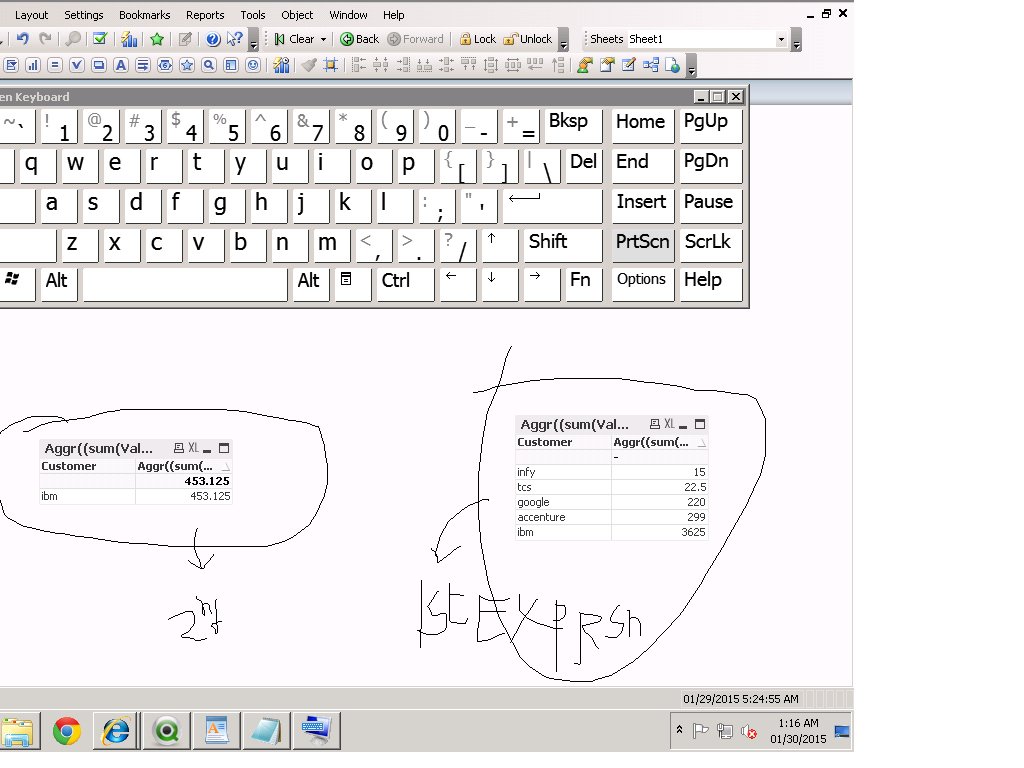Click print icon on infy chart
Viewport: 1024px width, 768px height.
click(654, 424)
